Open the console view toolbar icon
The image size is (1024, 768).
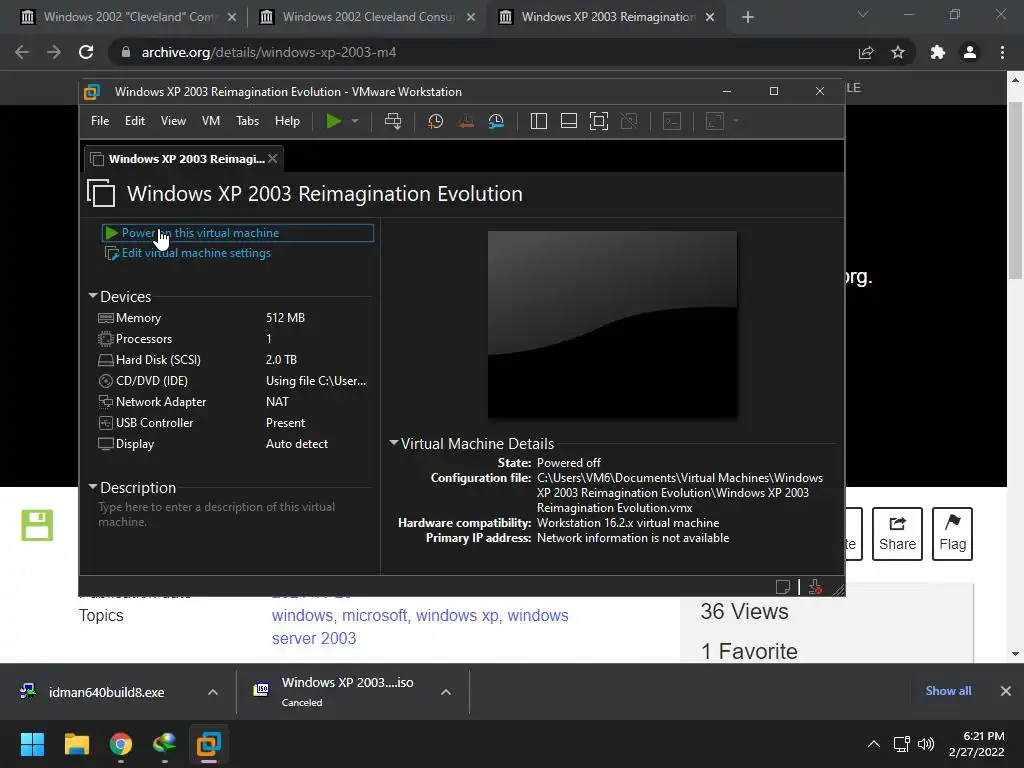coord(672,121)
